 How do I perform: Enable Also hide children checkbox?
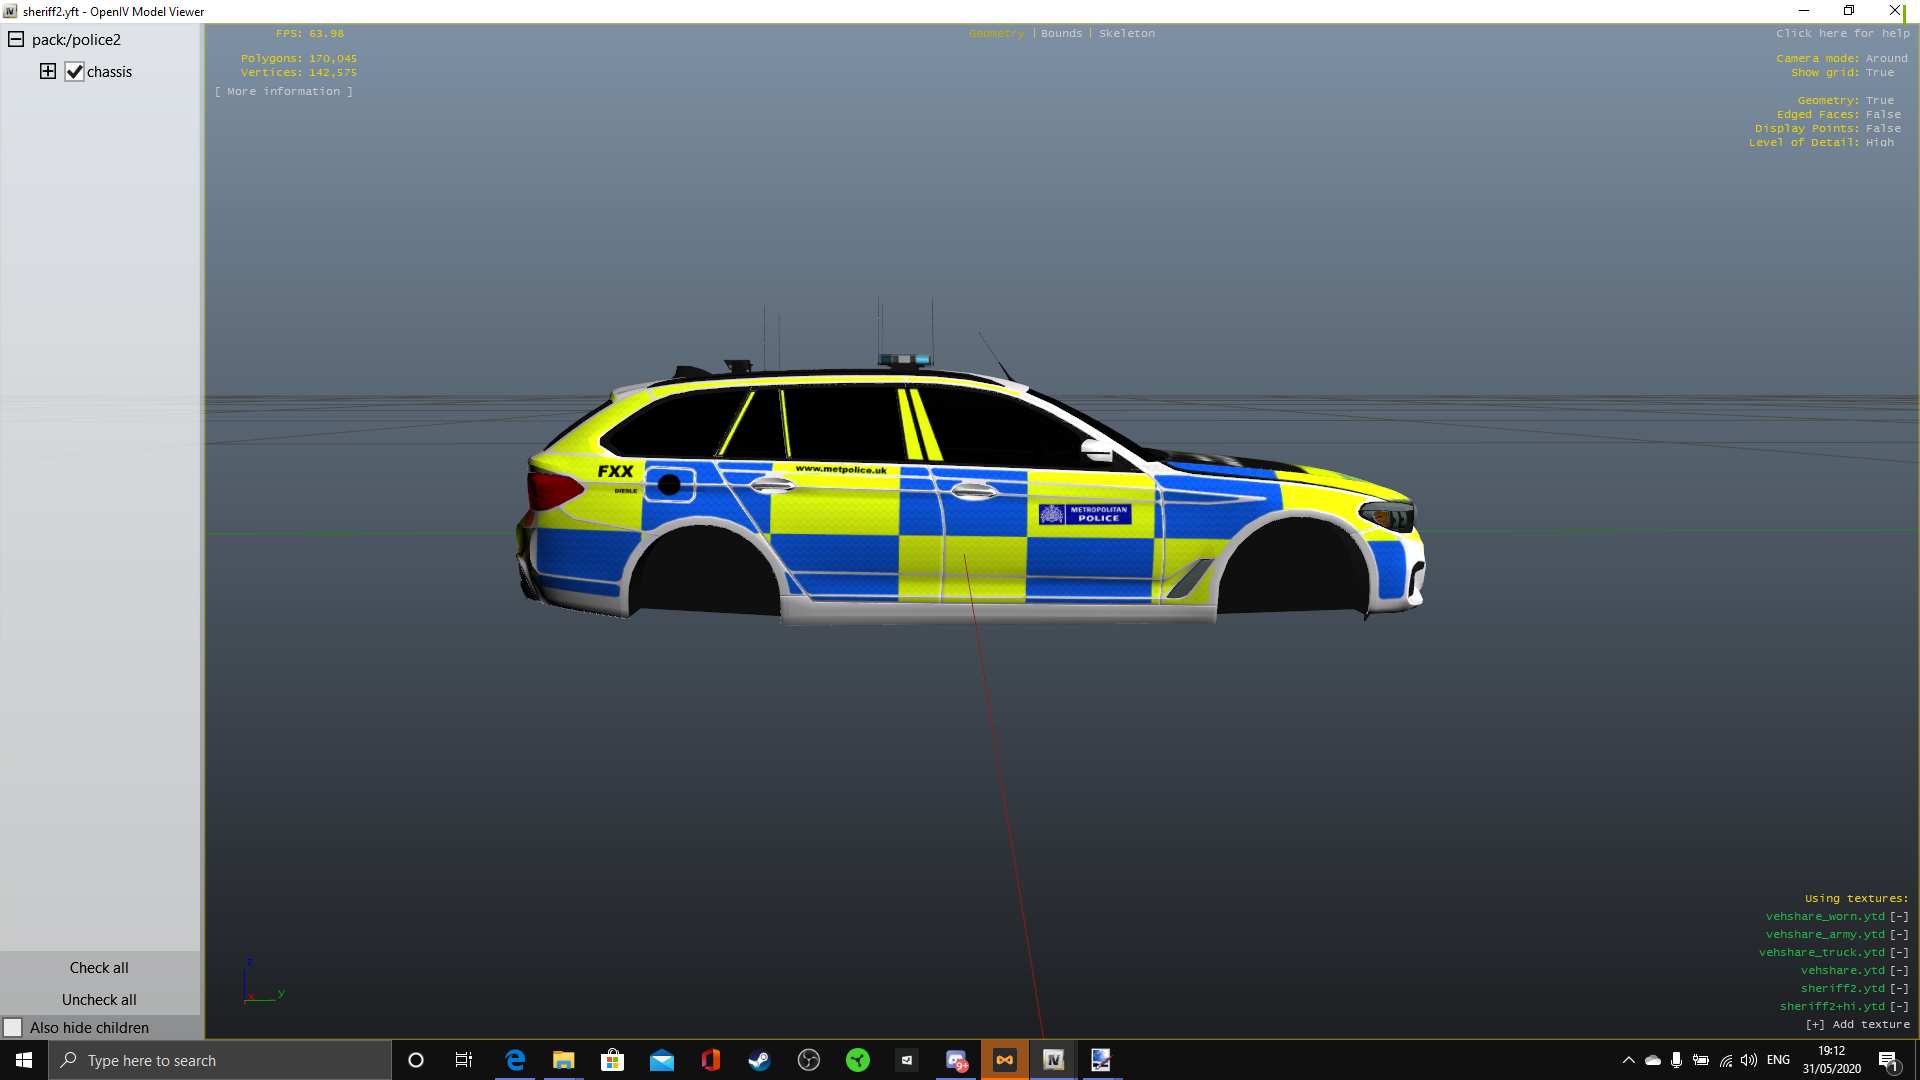[x=13, y=1028]
